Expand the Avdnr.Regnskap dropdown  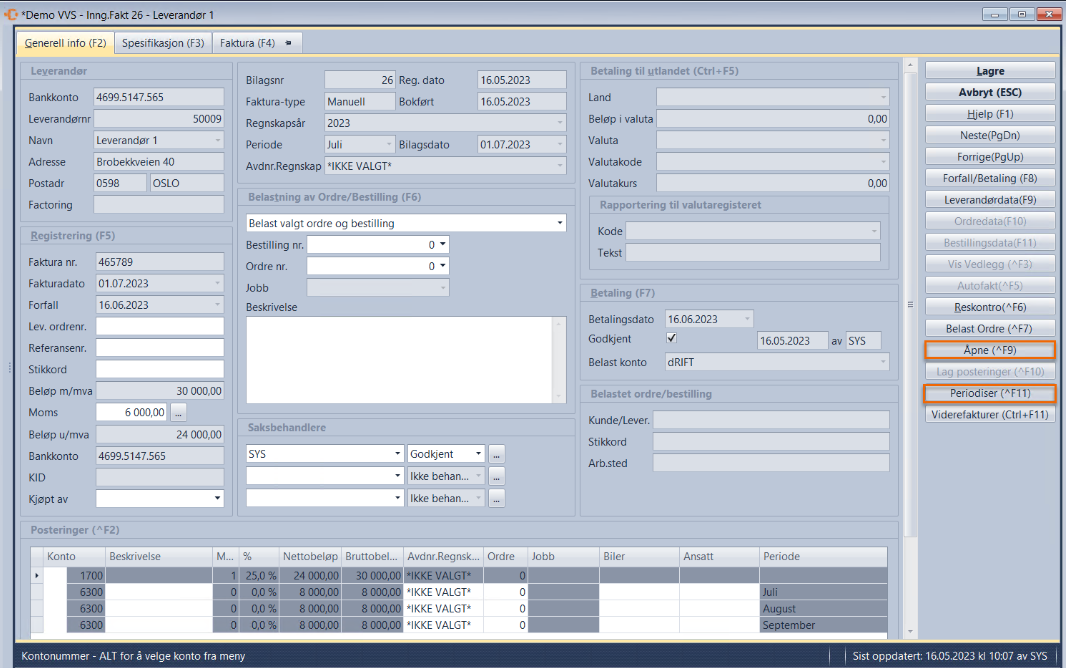tap(560, 166)
